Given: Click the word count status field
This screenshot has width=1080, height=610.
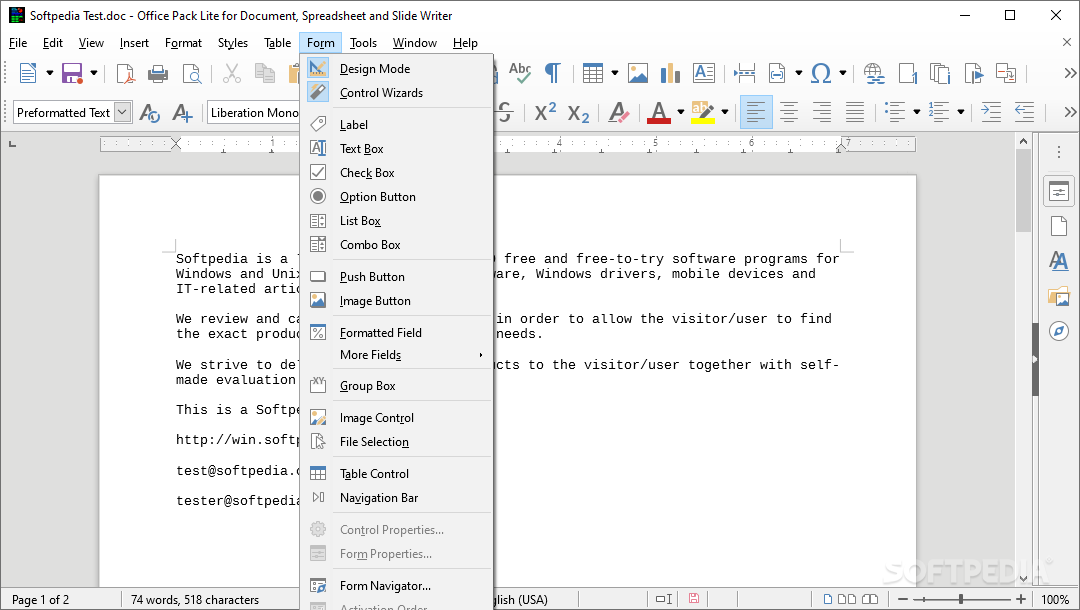Looking at the screenshot, I should [x=195, y=600].
